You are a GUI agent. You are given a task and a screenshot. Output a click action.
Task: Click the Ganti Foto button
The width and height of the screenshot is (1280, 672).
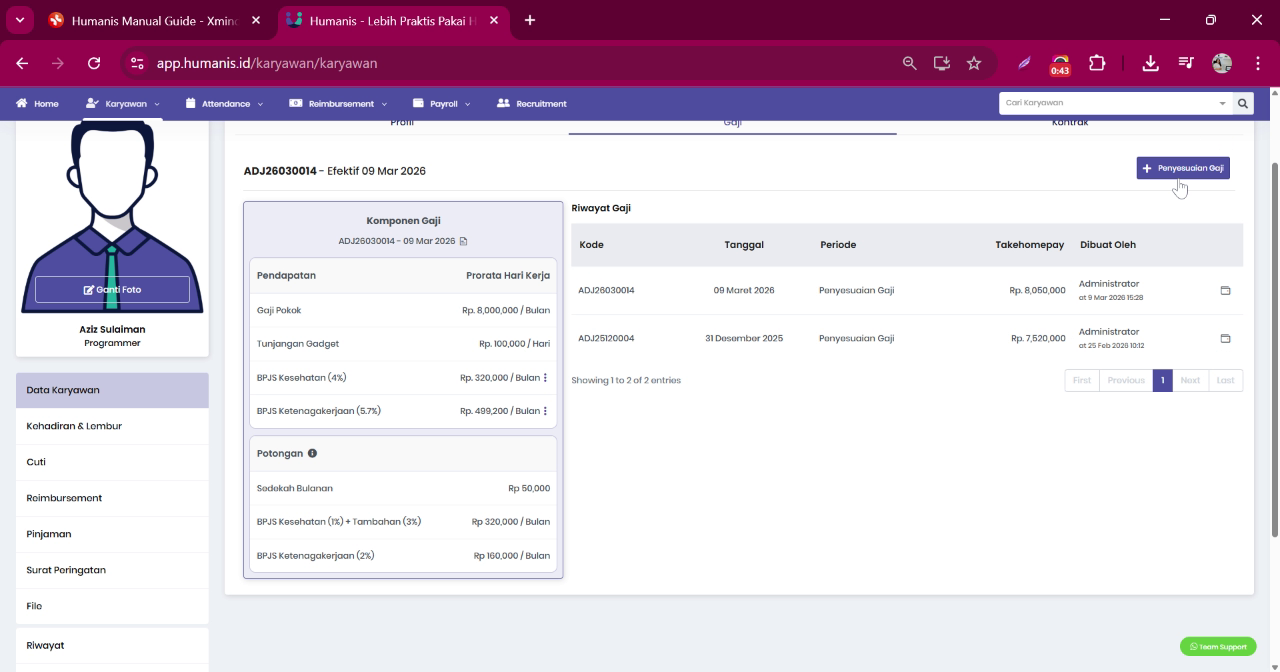coord(112,289)
